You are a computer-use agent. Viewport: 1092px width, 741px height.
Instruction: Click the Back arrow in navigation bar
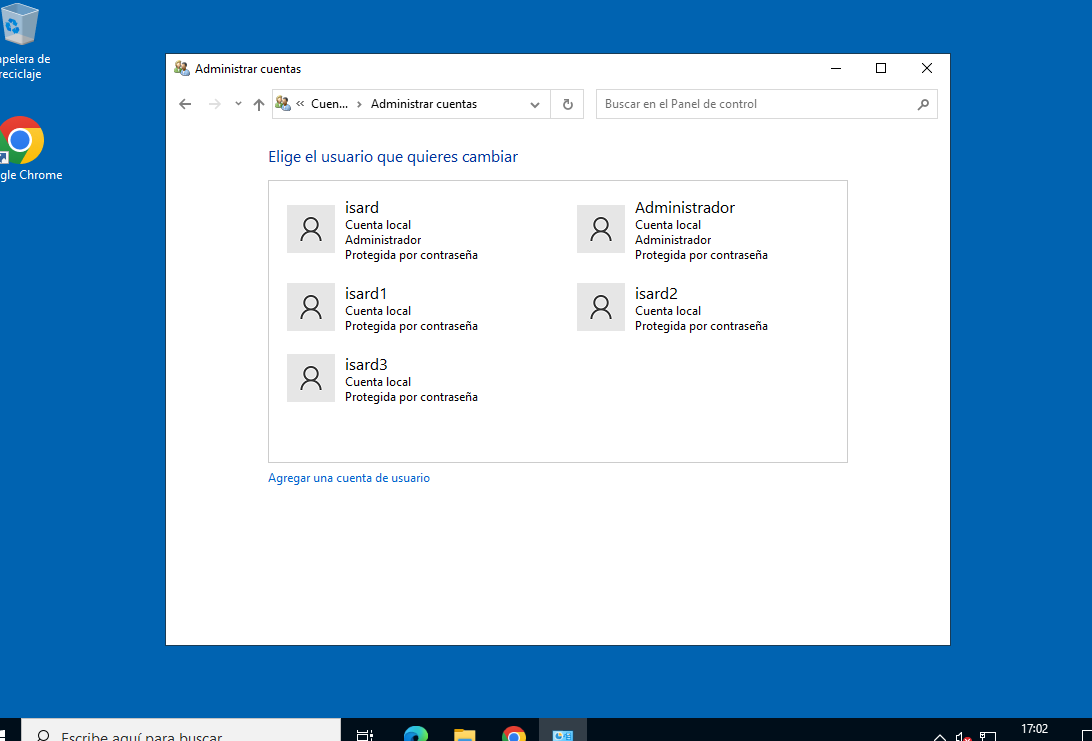coord(185,104)
